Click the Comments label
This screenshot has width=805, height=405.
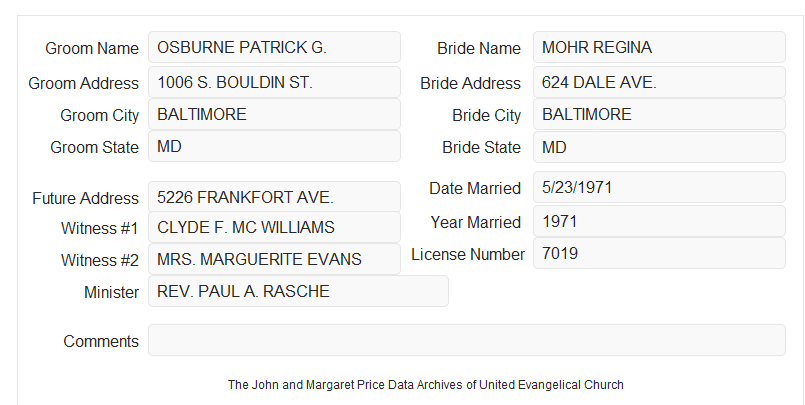101,341
